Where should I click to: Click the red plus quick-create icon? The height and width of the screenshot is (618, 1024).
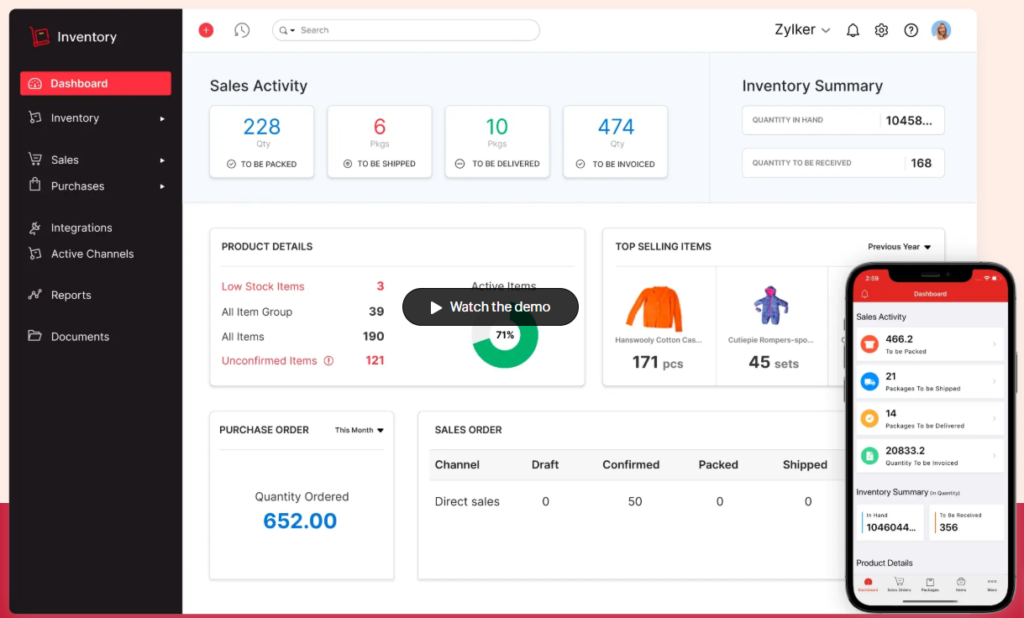[x=206, y=30]
